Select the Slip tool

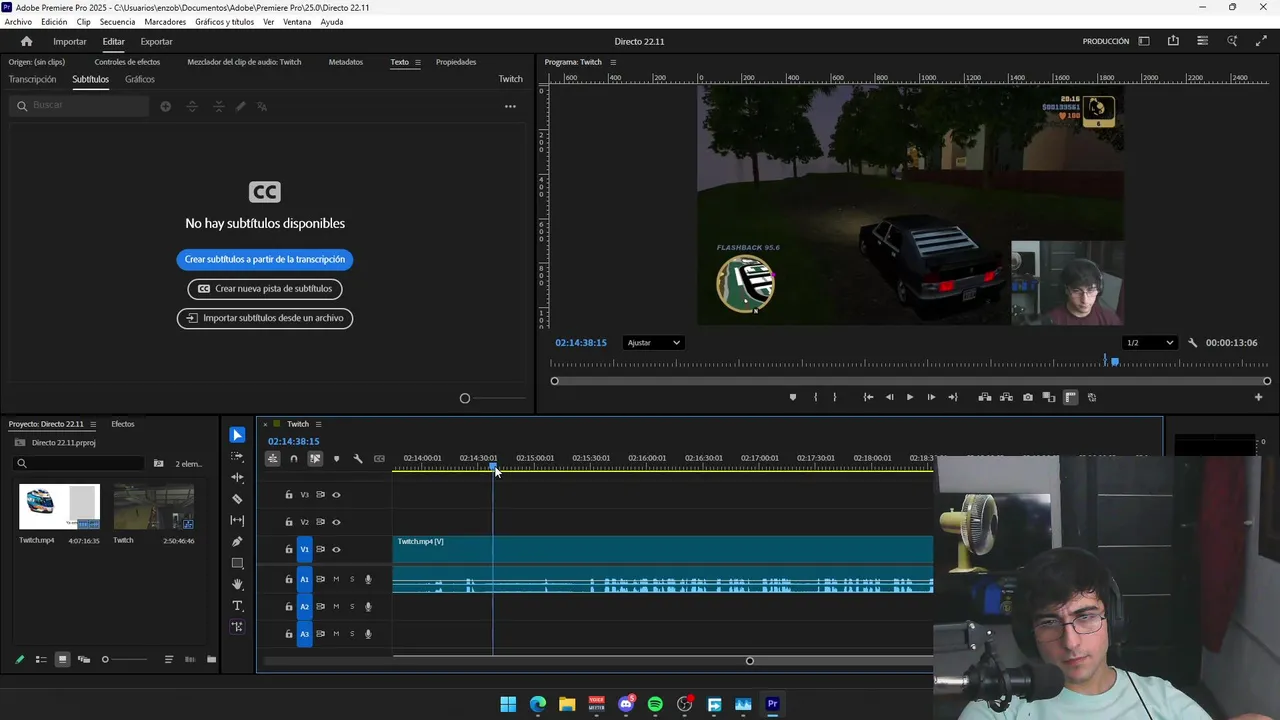click(x=237, y=520)
